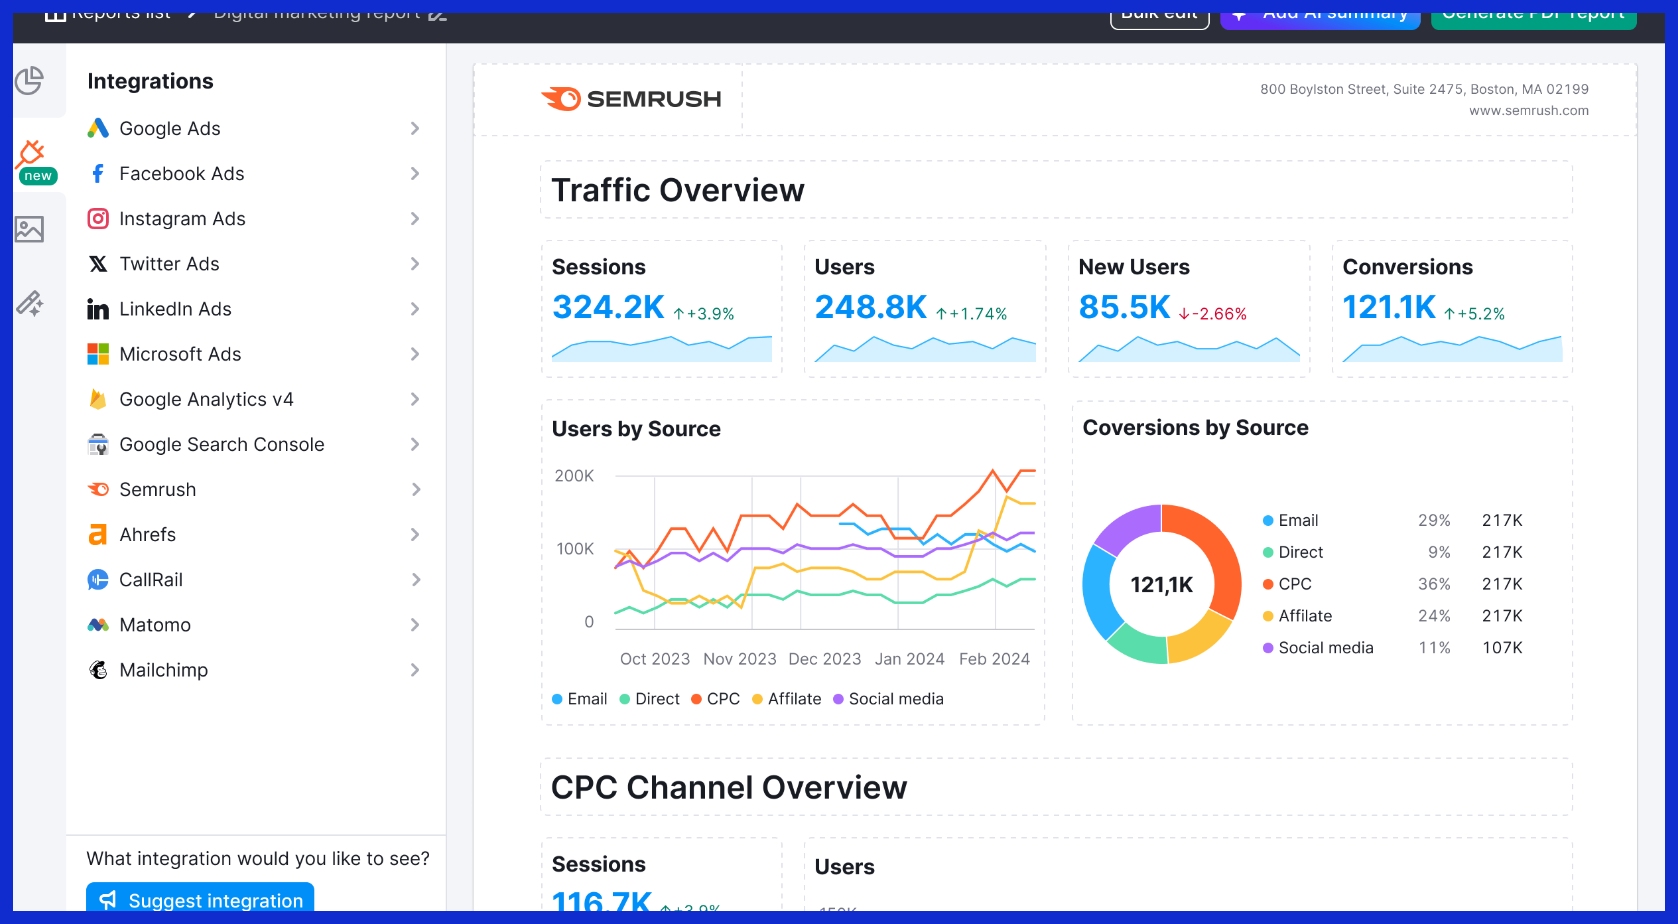1678x924 pixels.
Task: Select the Google Ads label
Action: tap(170, 129)
